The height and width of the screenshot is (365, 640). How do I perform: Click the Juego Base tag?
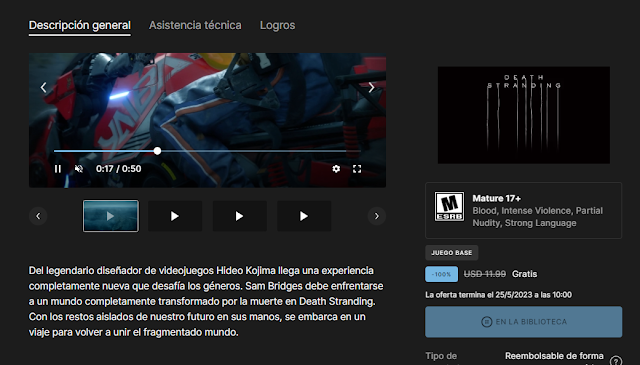[x=451, y=253]
